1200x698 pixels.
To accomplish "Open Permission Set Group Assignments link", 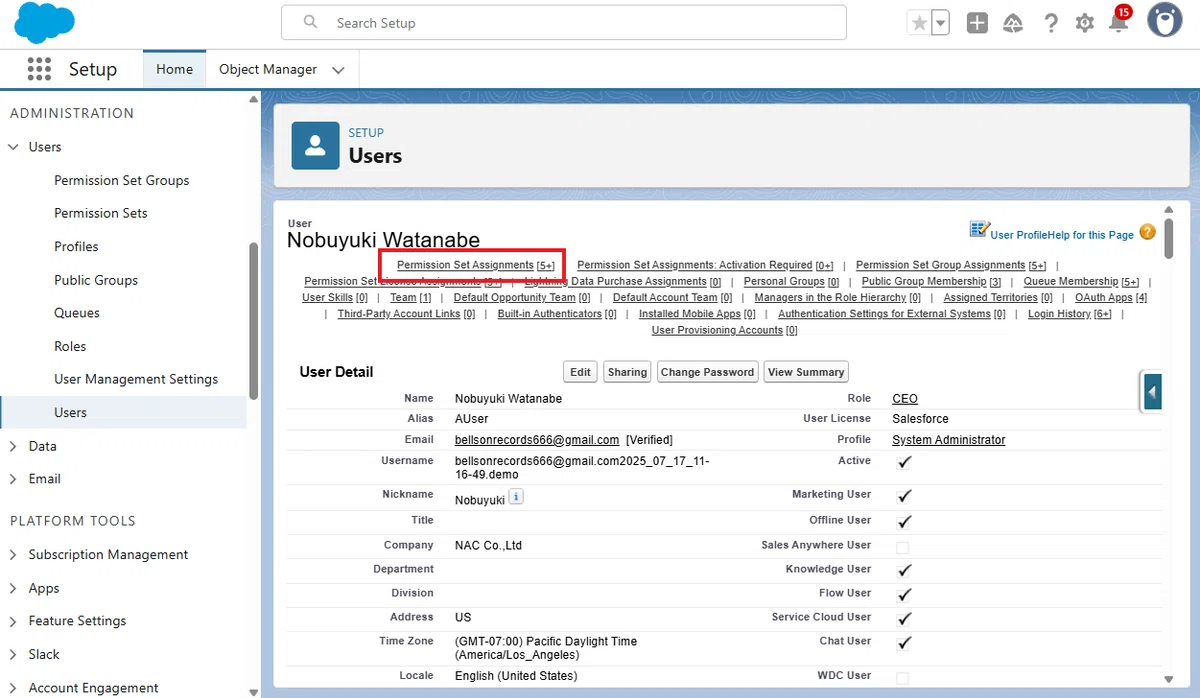I will 951,265.
